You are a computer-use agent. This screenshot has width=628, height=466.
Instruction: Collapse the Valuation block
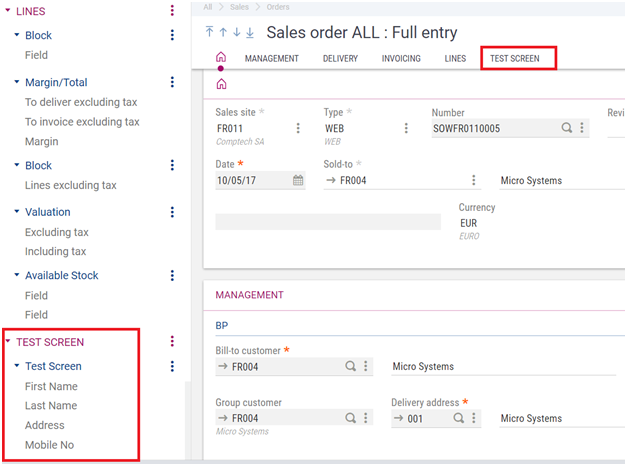17,211
